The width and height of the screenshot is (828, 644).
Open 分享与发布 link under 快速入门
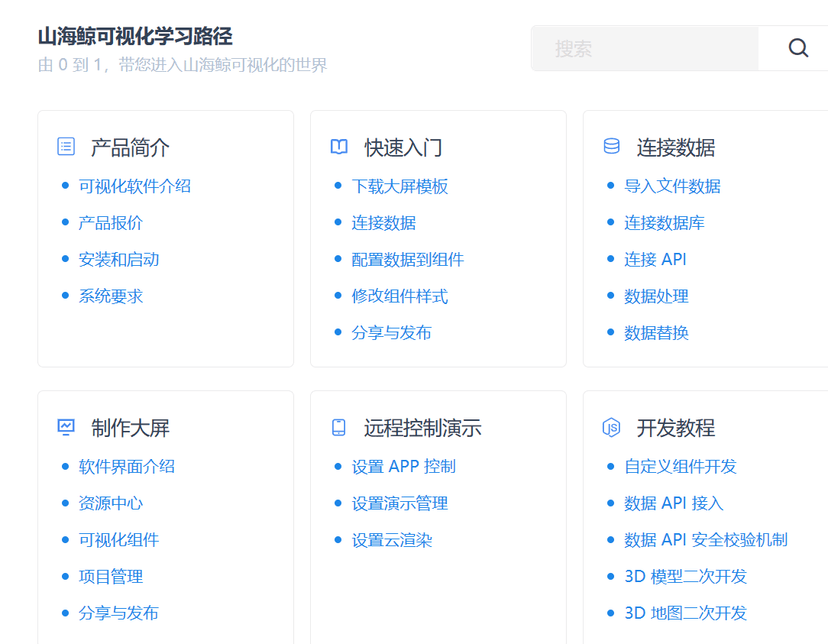click(x=392, y=333)
